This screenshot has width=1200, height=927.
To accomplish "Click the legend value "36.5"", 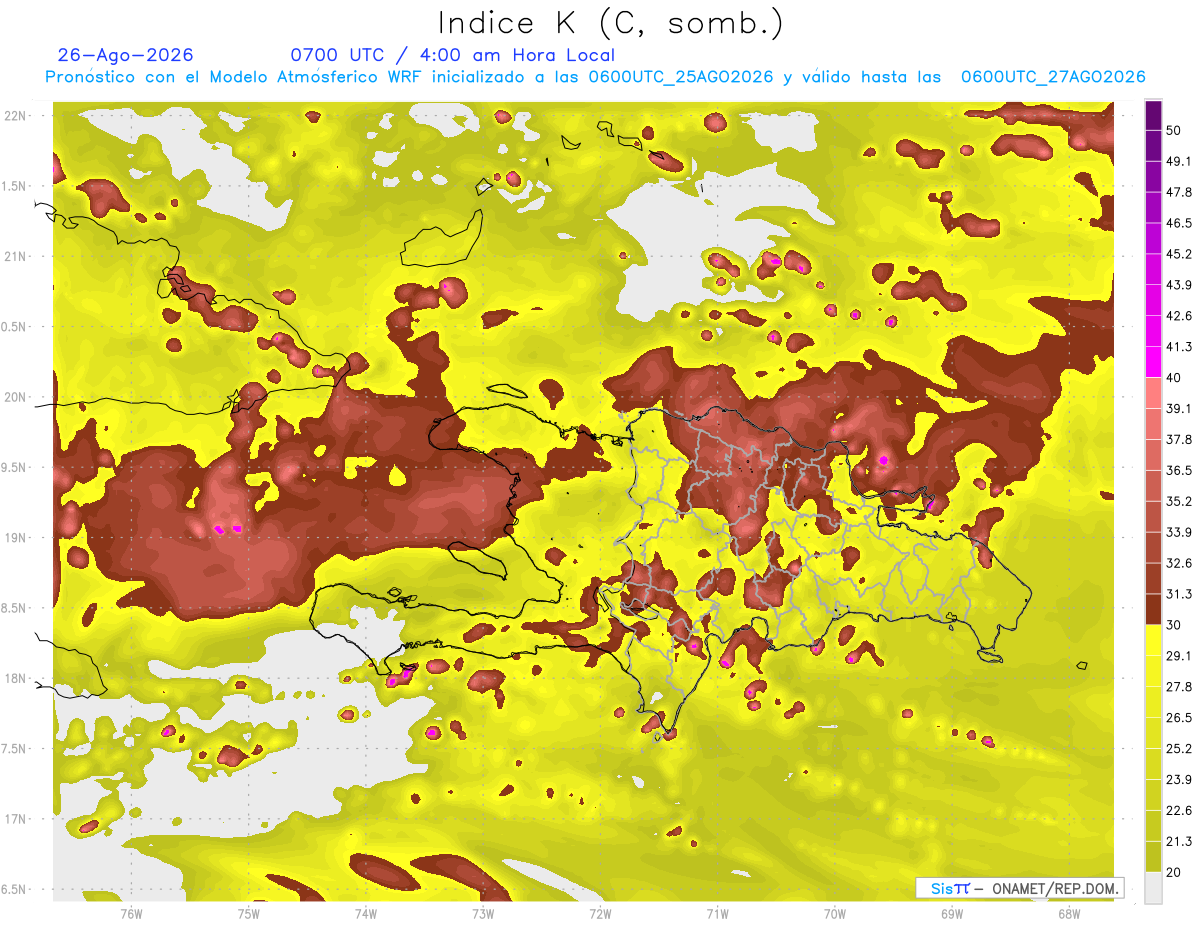I will [x=1179, y=470].
